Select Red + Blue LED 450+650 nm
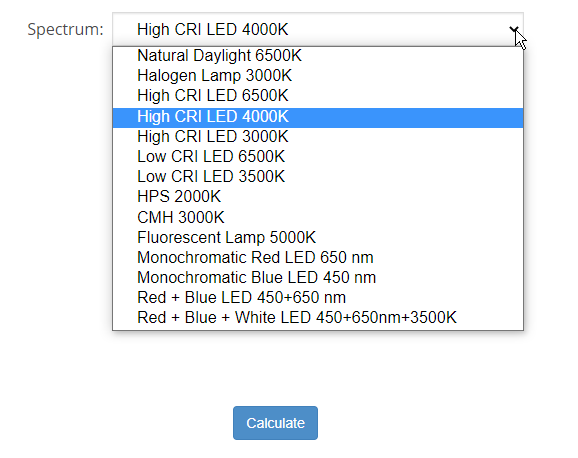Screen dimensions: 578x458 point(318,297)
